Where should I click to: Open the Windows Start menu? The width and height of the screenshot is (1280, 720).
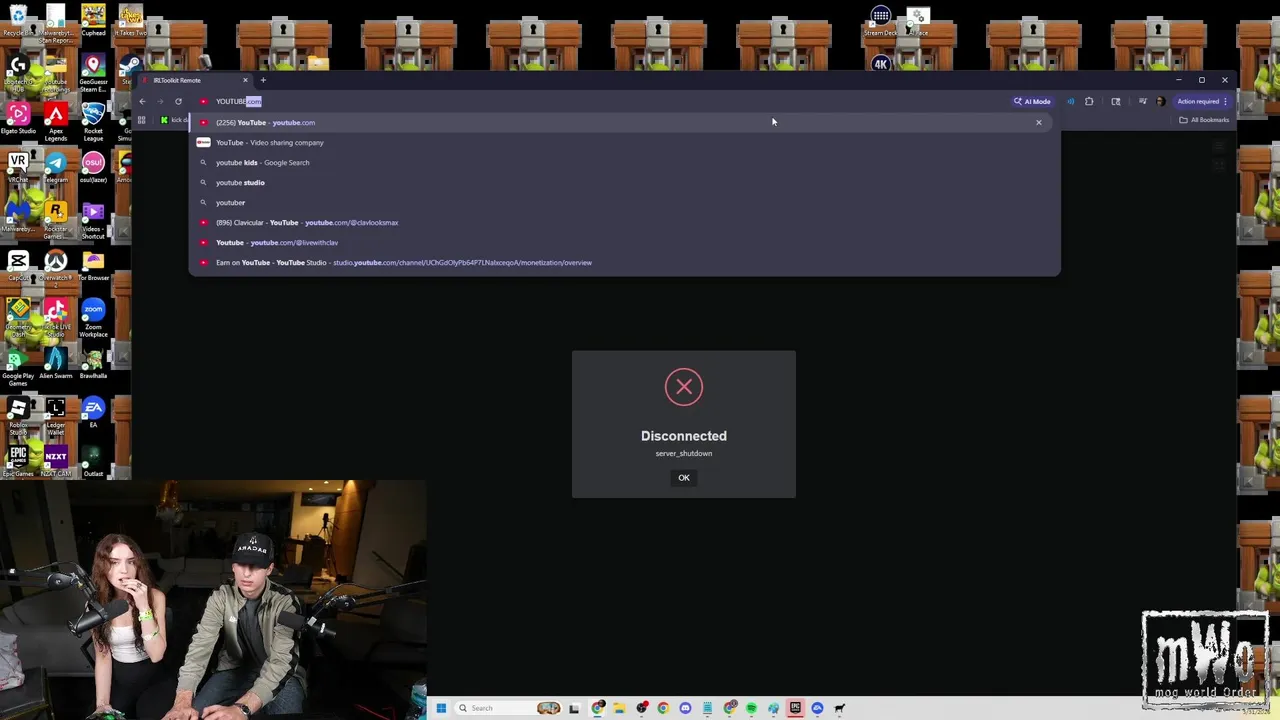(x=441, y=708)
